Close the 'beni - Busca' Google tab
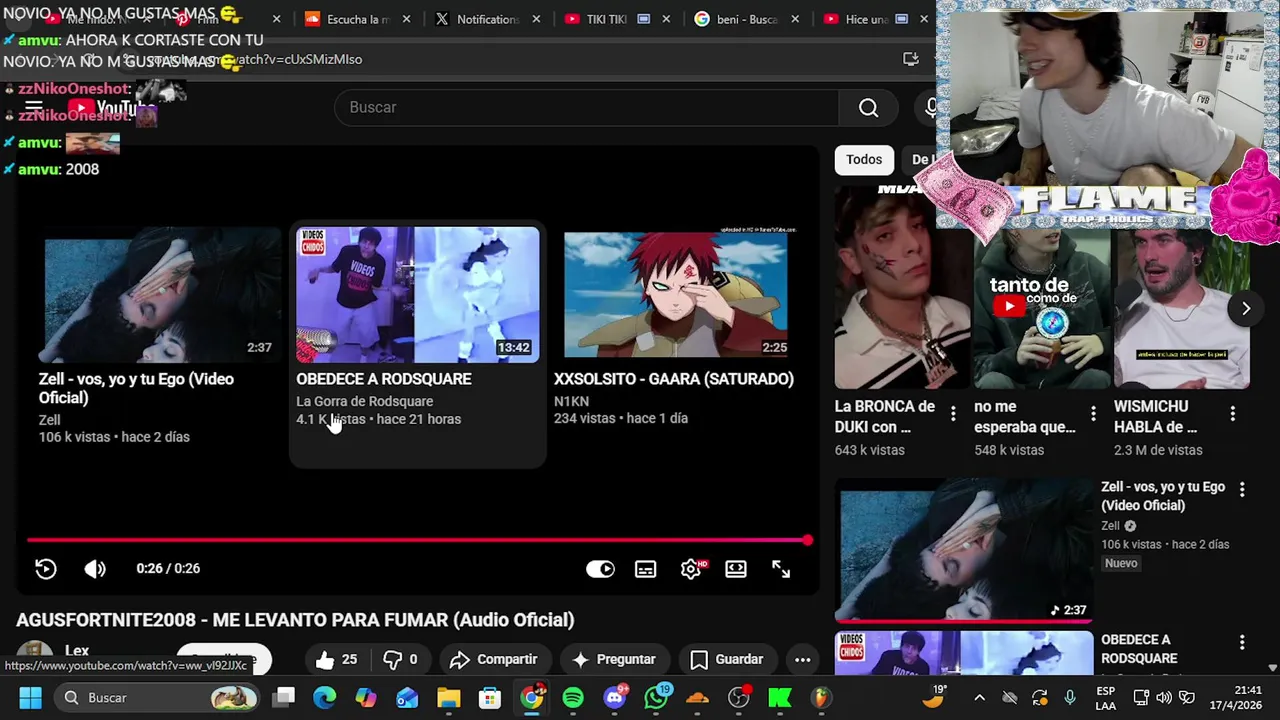This screenshot has height=720, width=1280. [x=796, y=19]
